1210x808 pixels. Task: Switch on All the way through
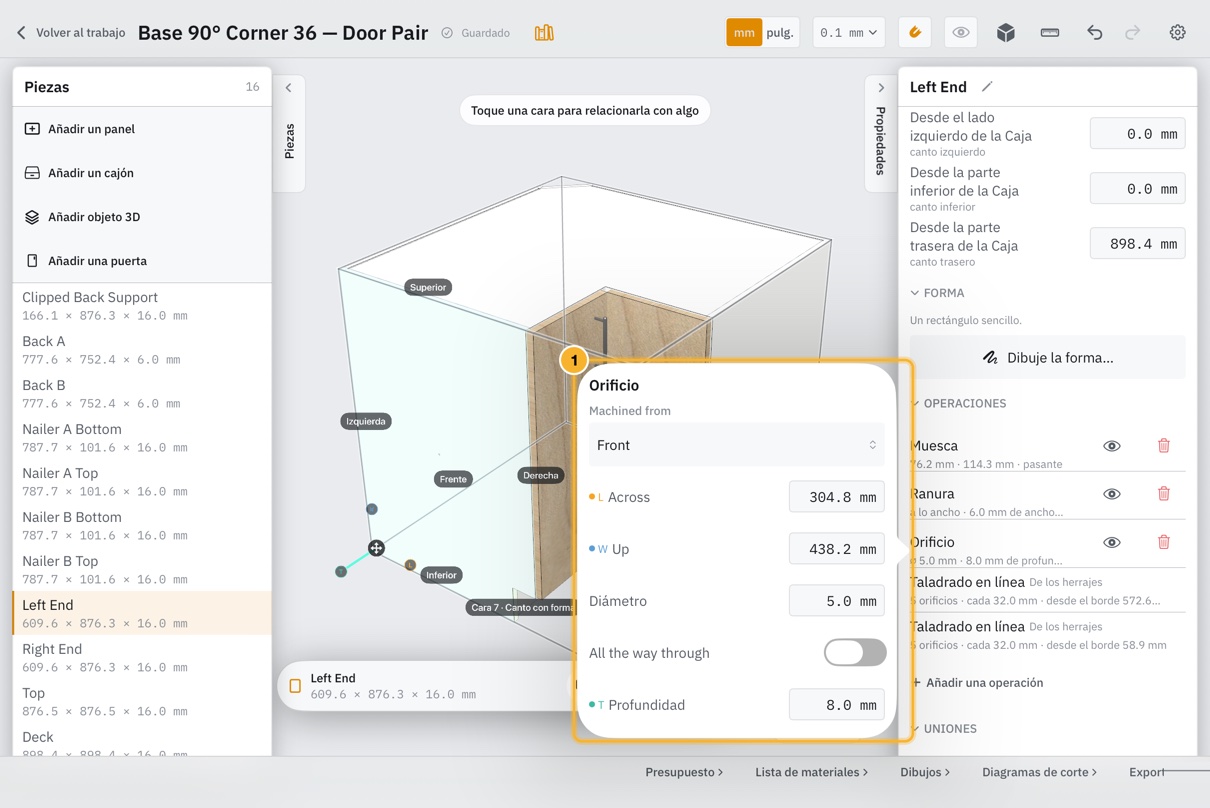coord(855,653)
